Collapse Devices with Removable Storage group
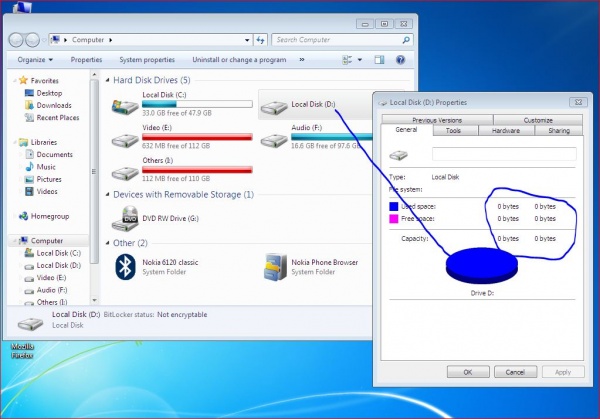This screenshot has width=600, height=419. (x=108, y=194)
